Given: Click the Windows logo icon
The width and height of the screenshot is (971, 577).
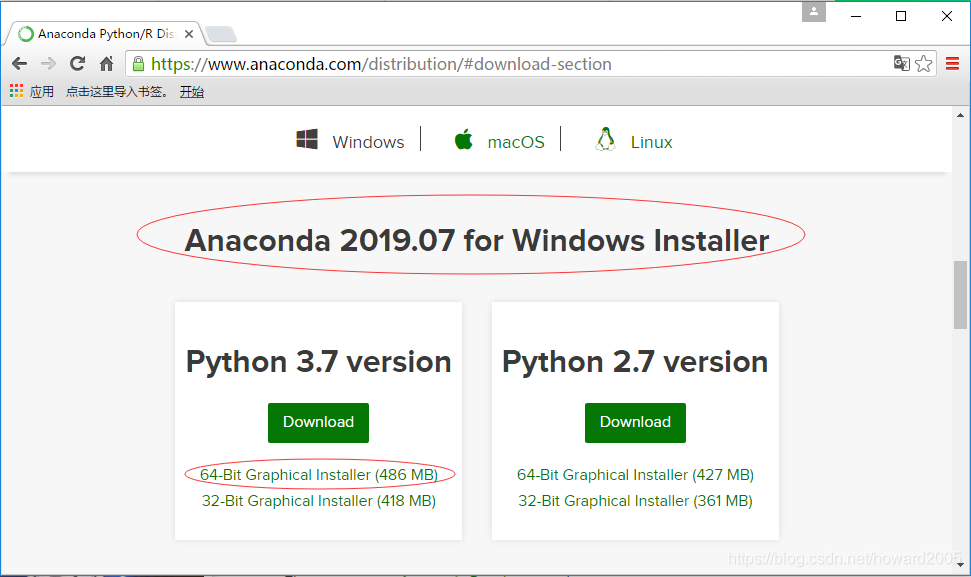Looking at the screenshot, I should pyautogui.click(x=307, y=139).
